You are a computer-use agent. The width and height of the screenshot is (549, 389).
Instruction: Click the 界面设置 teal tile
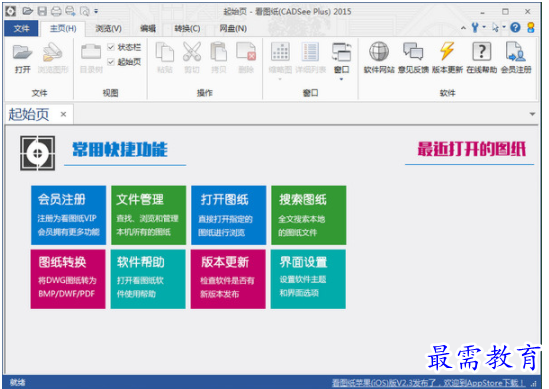pos(308,279)
